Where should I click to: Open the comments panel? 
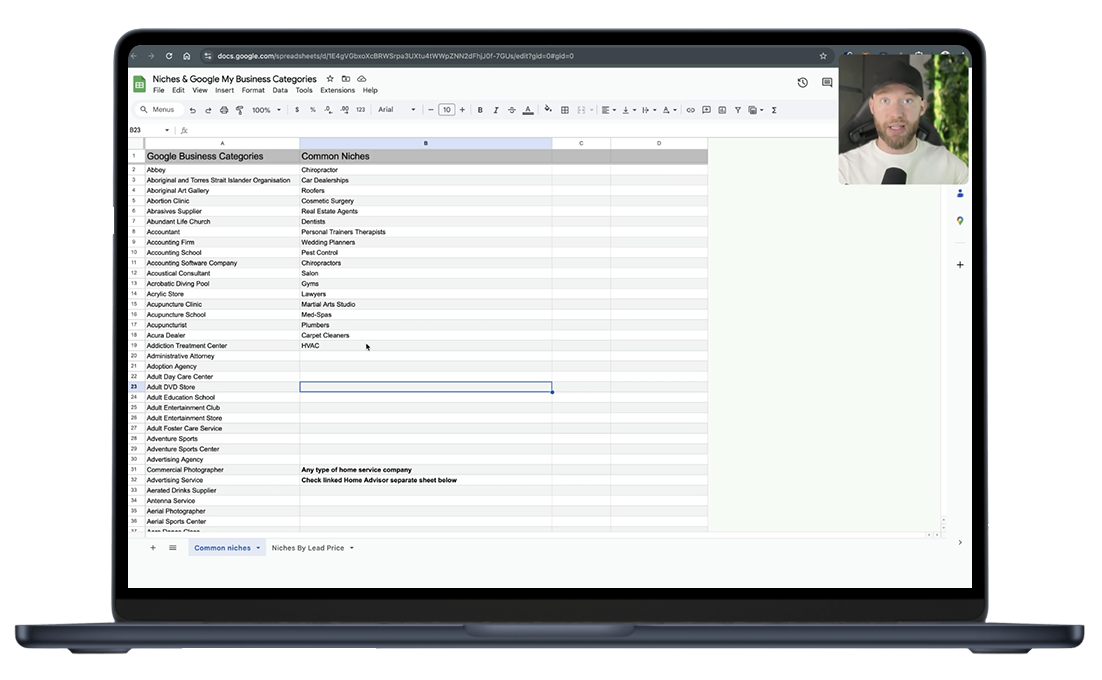827,83
